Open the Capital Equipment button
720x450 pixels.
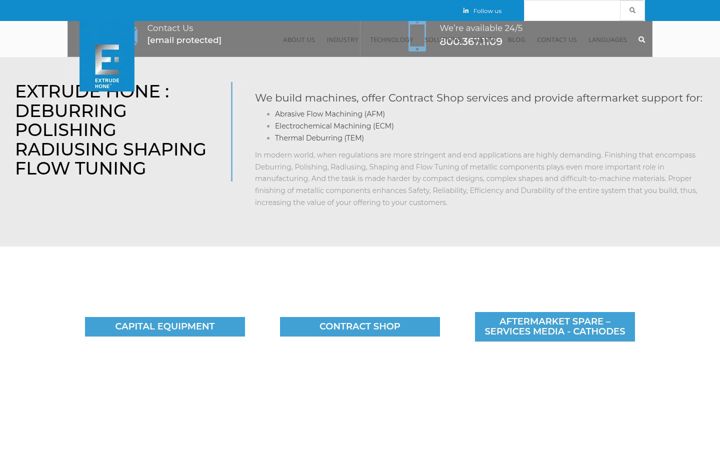click(165, 326)
